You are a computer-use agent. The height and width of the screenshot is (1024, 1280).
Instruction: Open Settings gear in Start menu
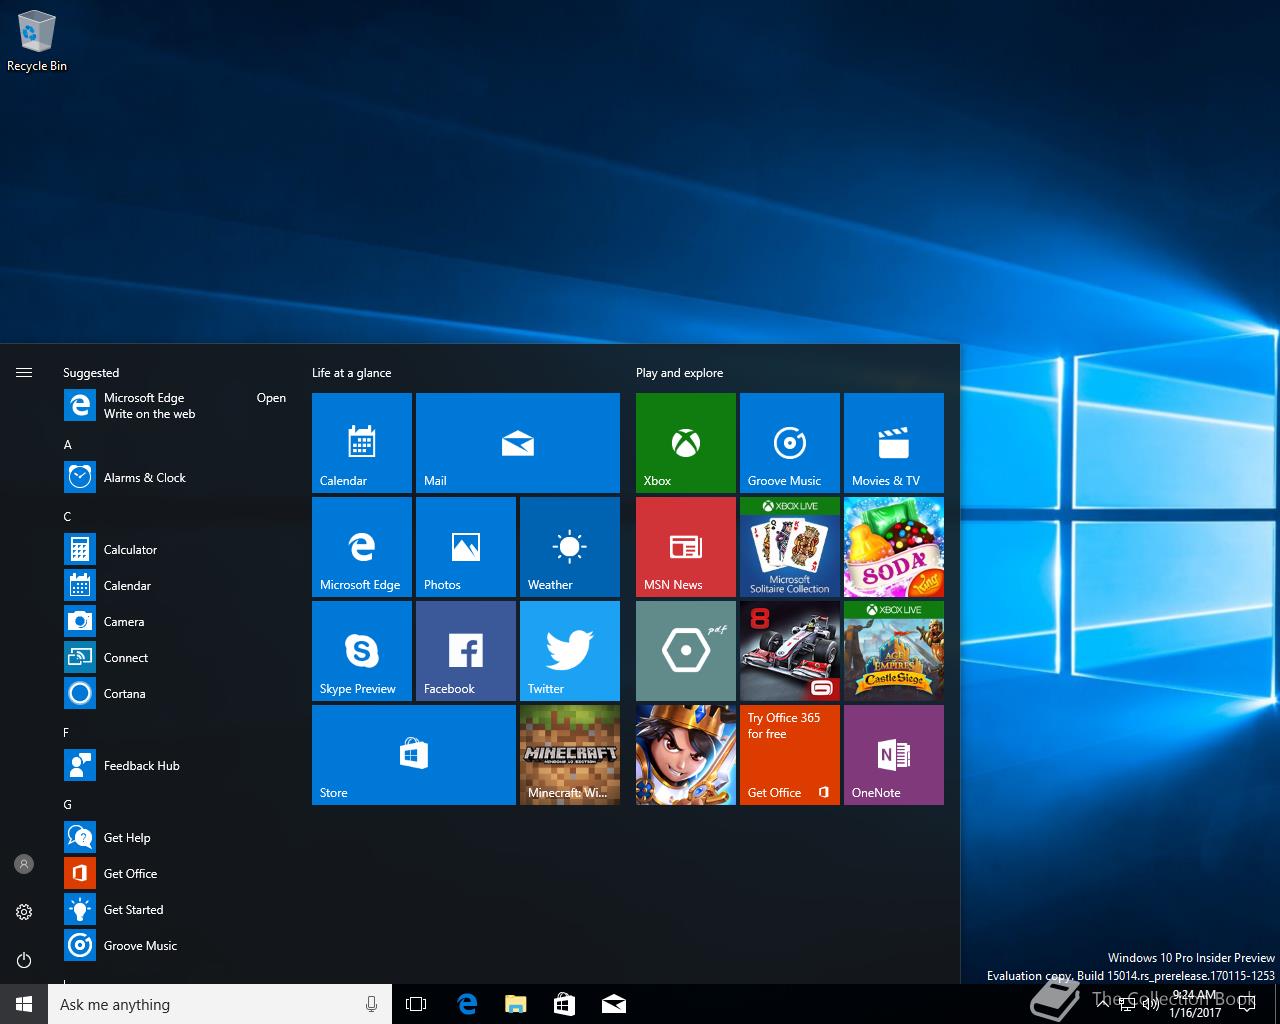pos(24,912)
